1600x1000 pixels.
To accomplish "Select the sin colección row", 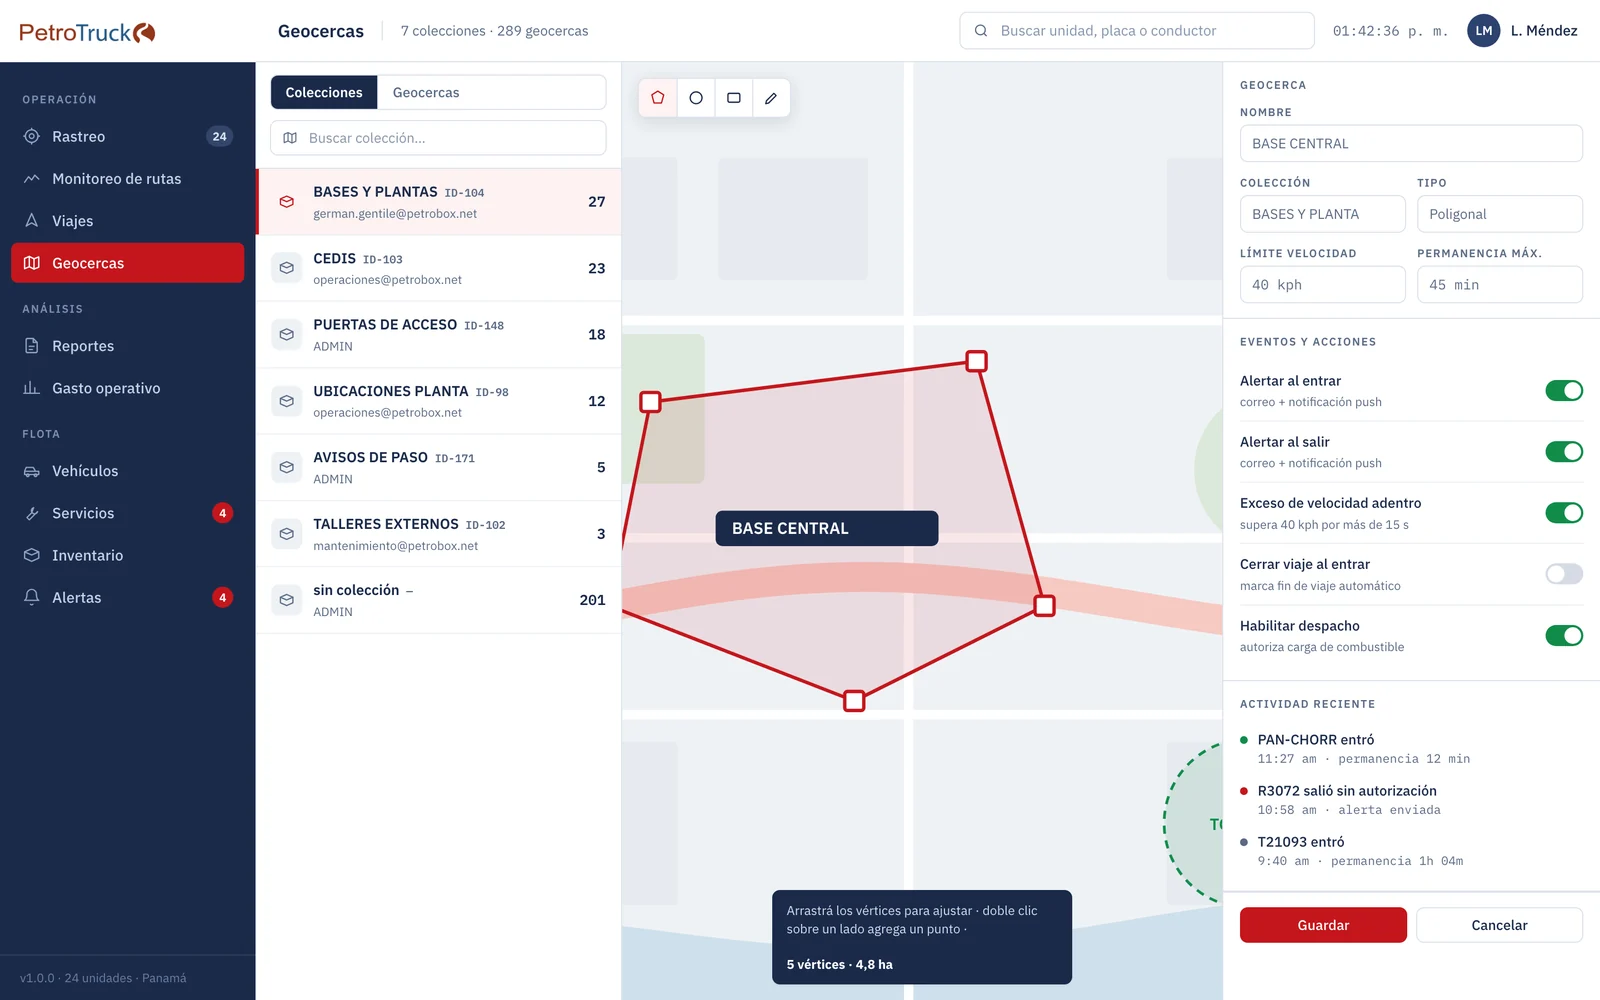I will pyautogui.click(x=439, y=600).
